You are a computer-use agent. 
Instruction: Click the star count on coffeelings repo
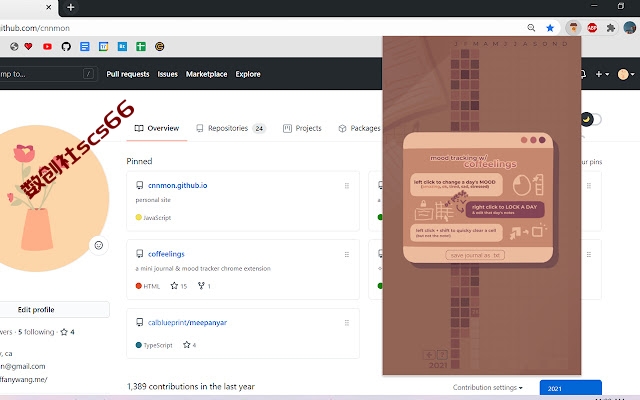click(x=179, y=286)
